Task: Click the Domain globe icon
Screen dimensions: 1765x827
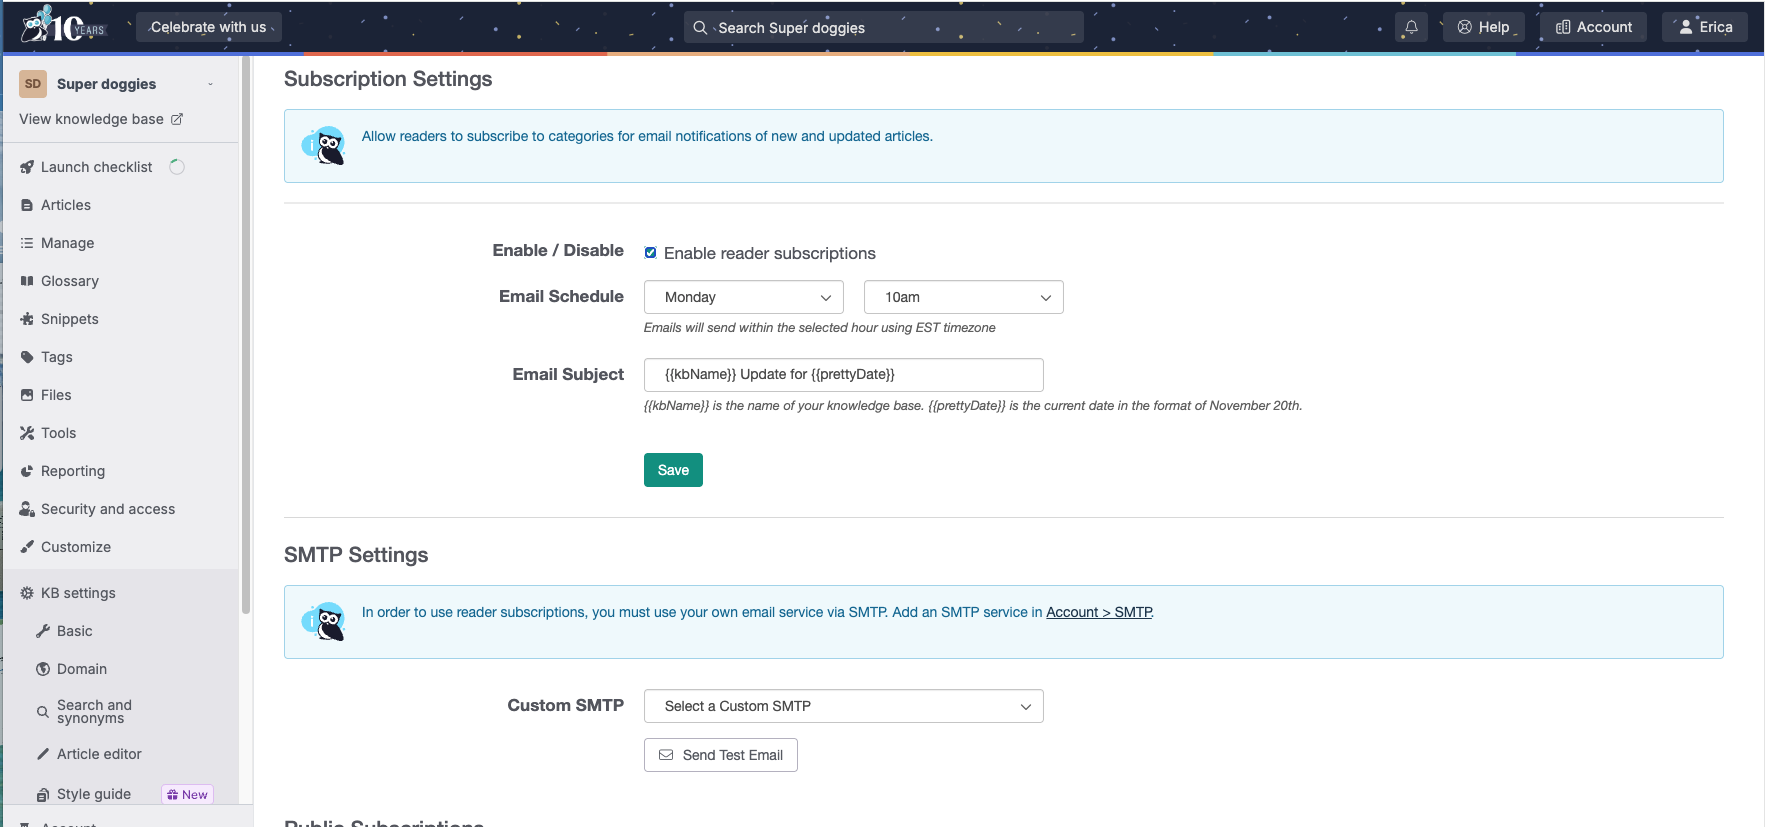Action: [43, 669]
